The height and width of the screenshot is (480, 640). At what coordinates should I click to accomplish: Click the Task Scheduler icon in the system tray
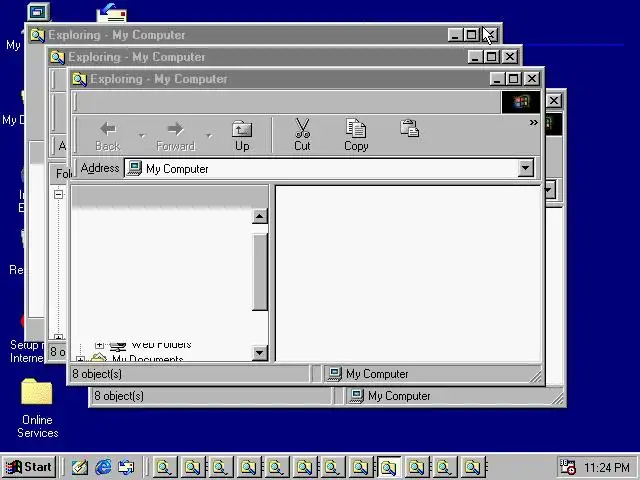[568, 467]
